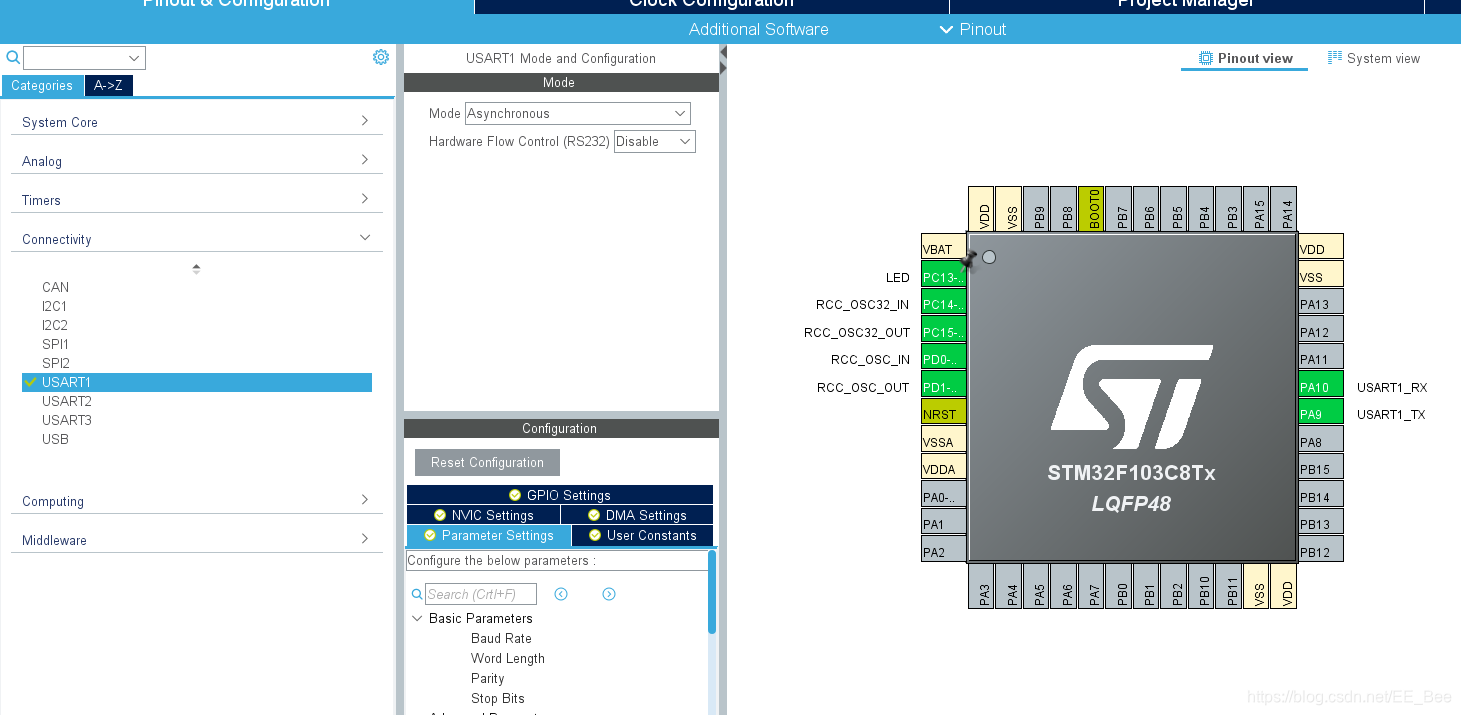Open Additional Software menu
The height and width of the screenshot is (715, 1461).
[758, 29]
